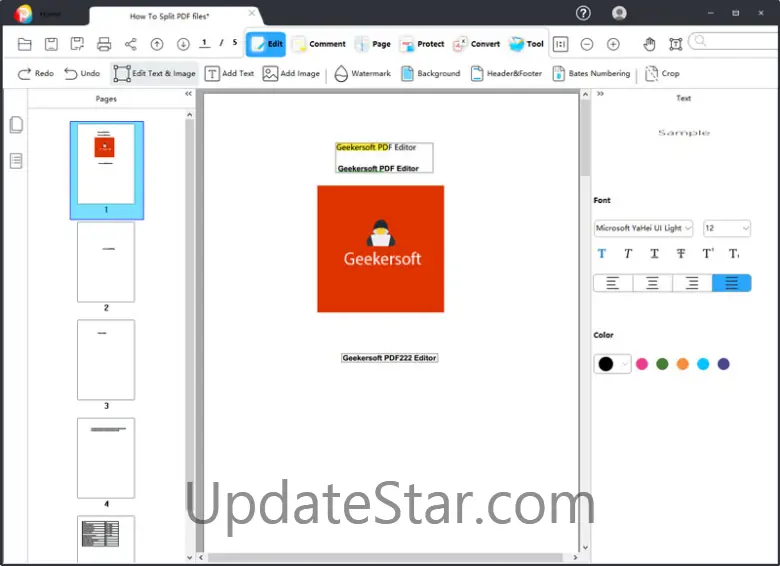
Task: Click Add Text
Action: pos(229,74)
